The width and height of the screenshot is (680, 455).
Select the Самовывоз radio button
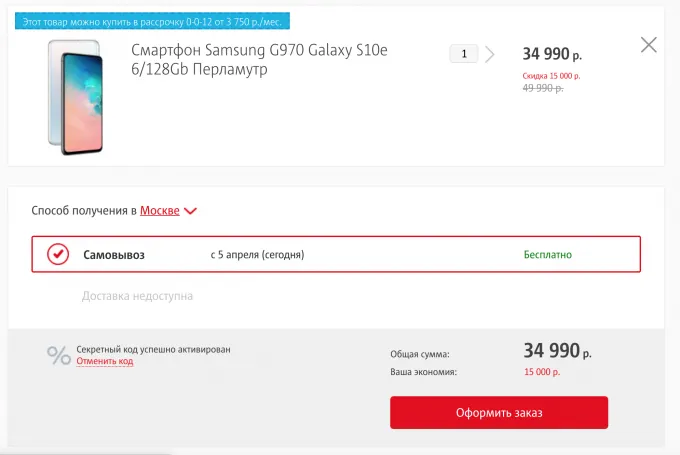[x=58, y=254]
